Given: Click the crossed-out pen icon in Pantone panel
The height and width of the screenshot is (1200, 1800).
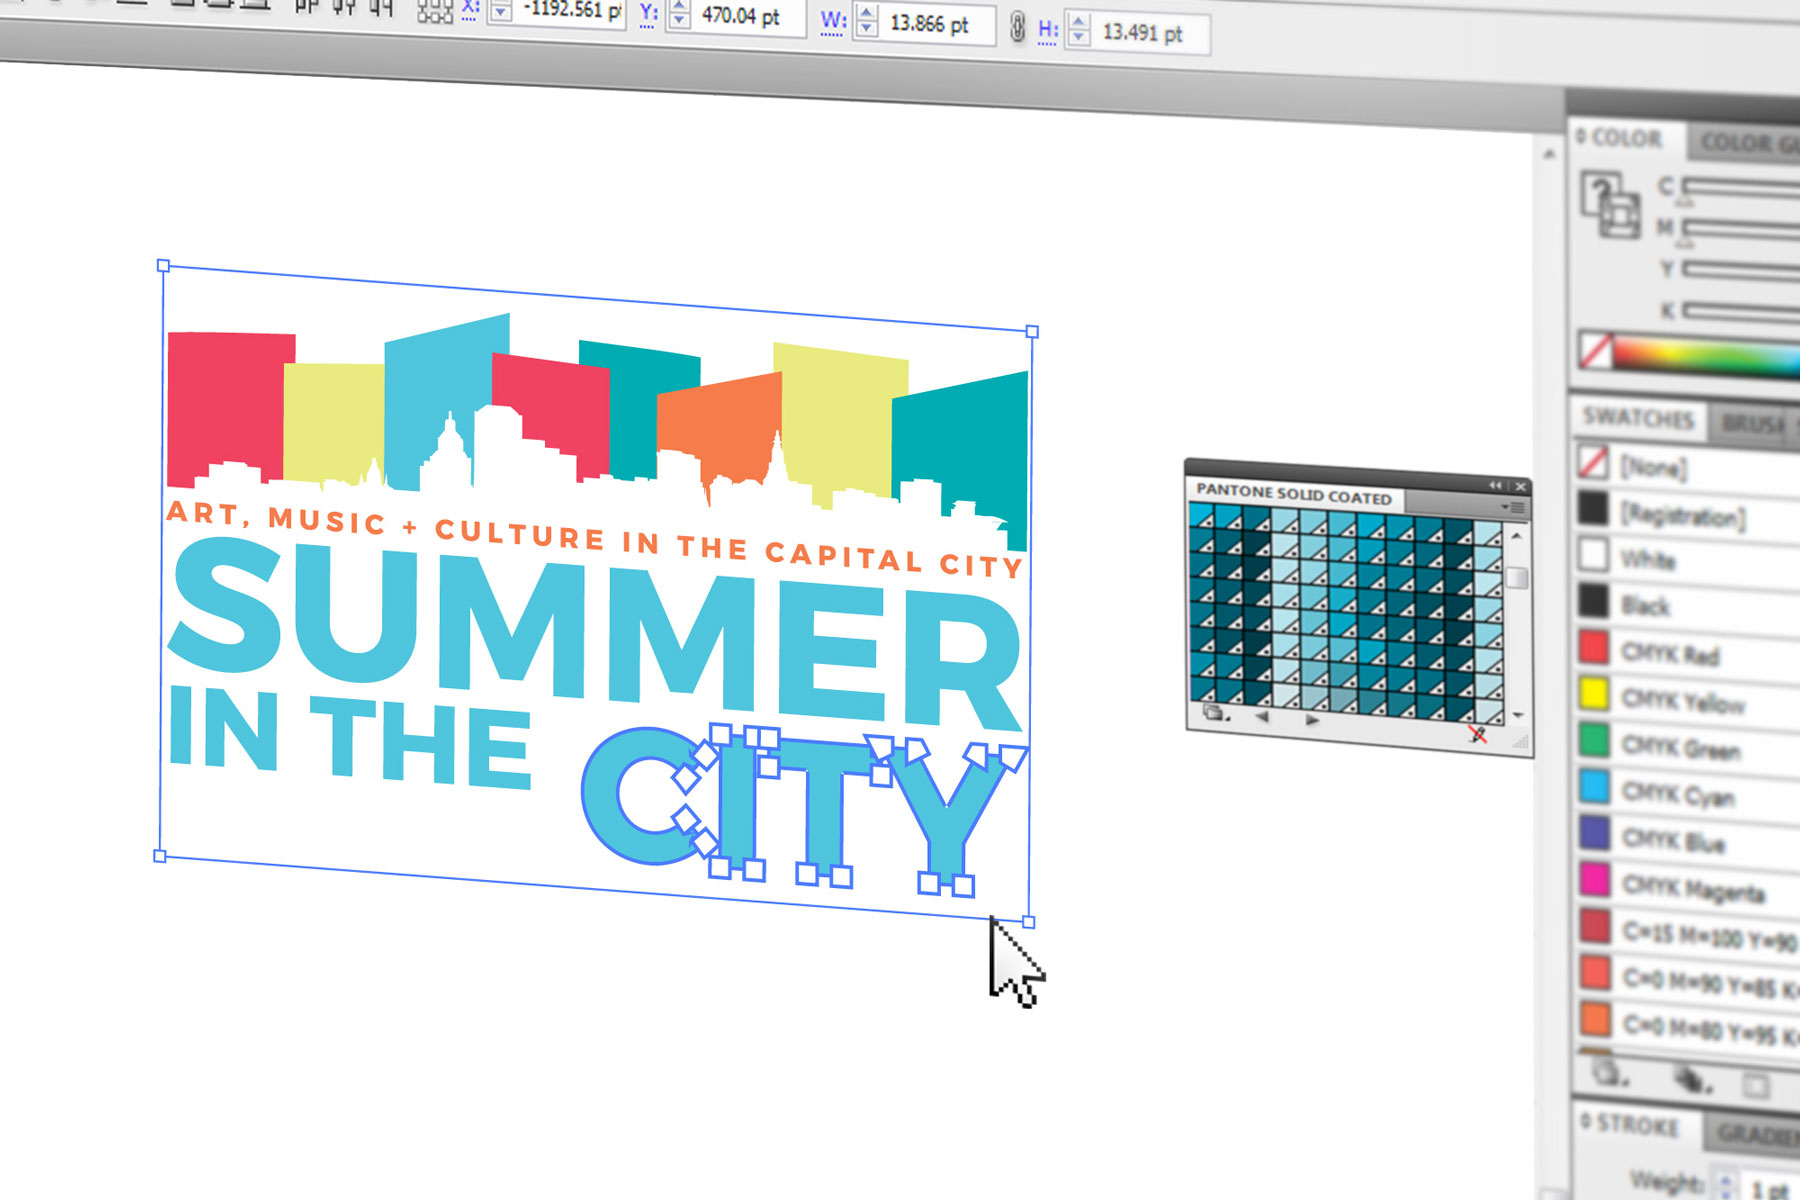Looking at the screenshot, I should 1477,735.
